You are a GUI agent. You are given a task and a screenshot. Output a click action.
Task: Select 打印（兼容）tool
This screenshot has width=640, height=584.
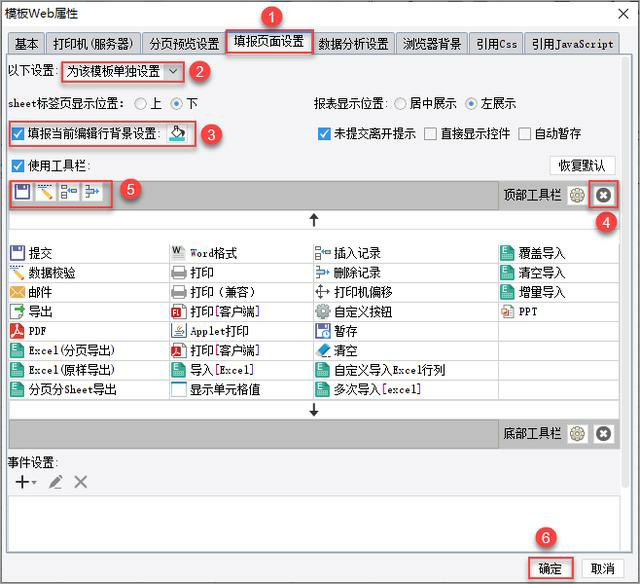(213, 292)
